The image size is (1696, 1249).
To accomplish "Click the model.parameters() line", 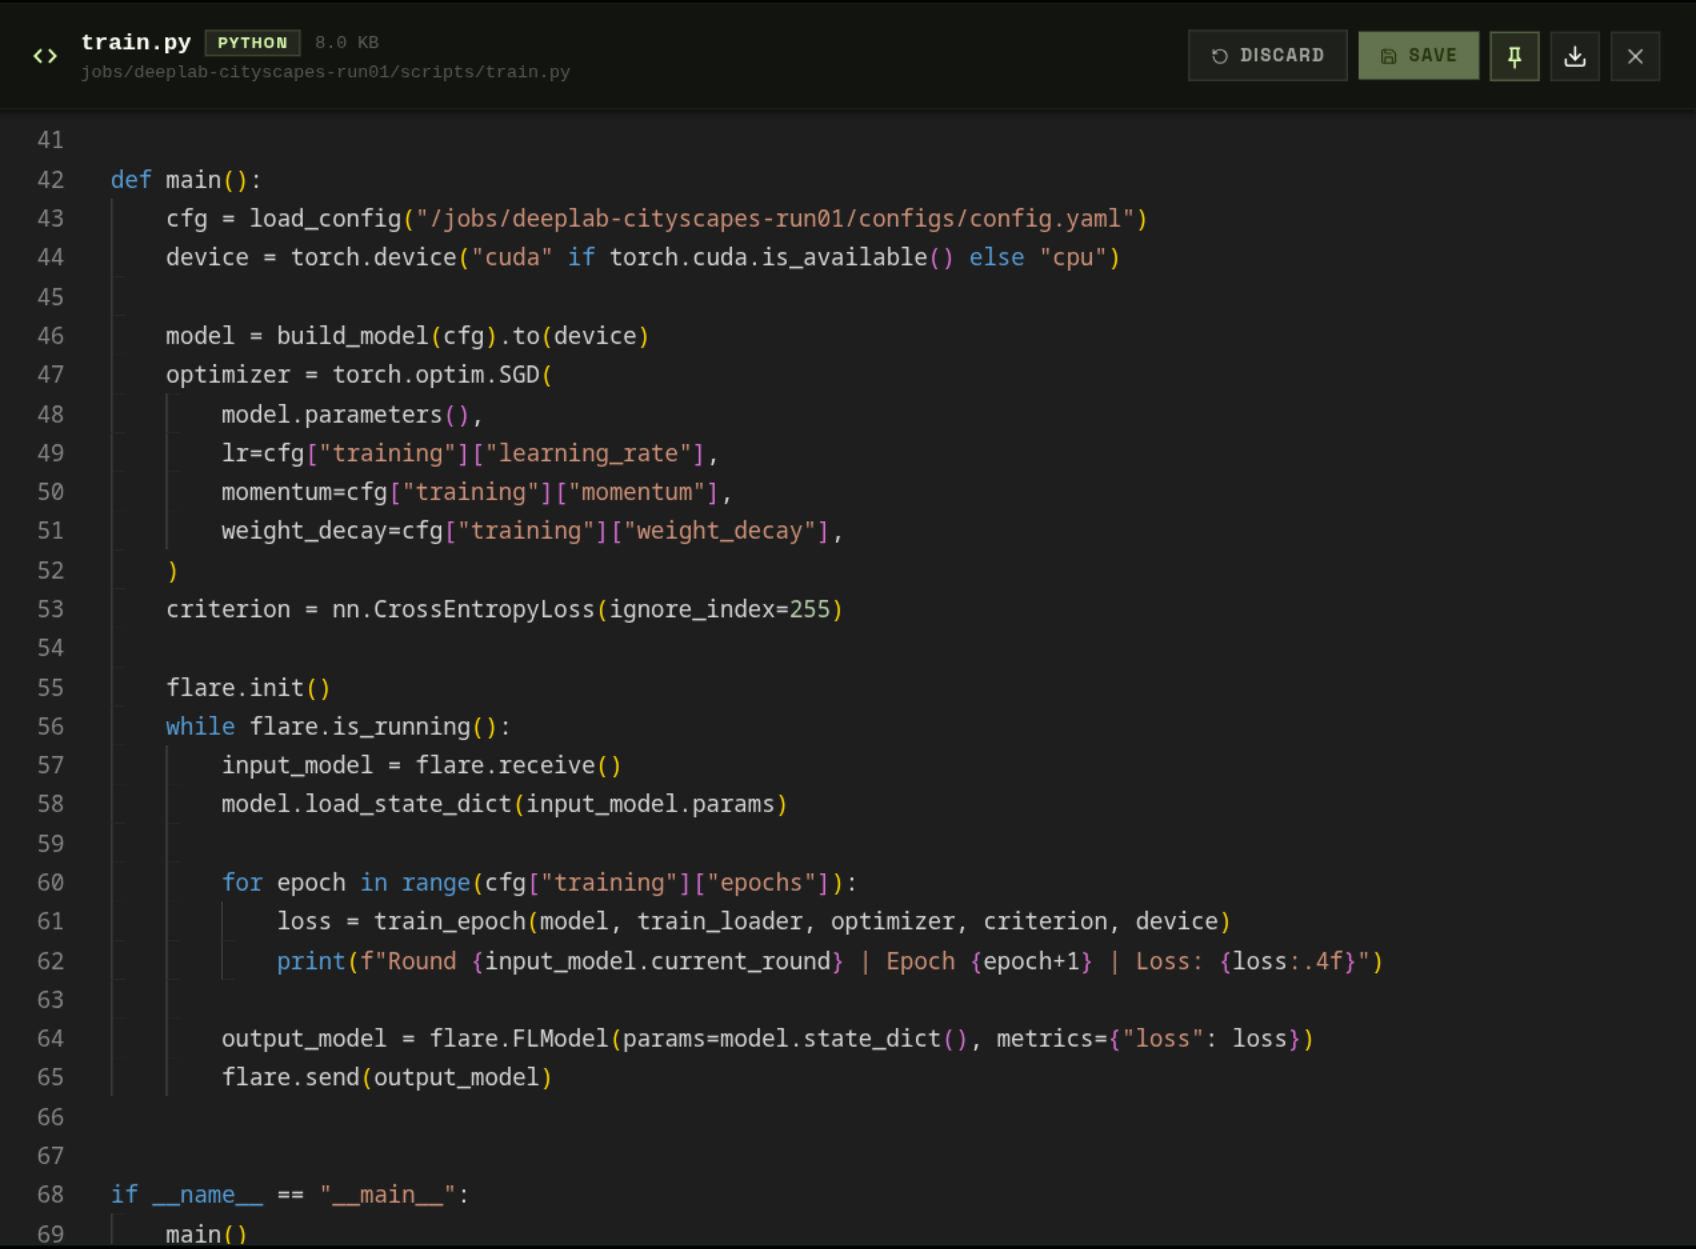I will click(x=351, y=414).
